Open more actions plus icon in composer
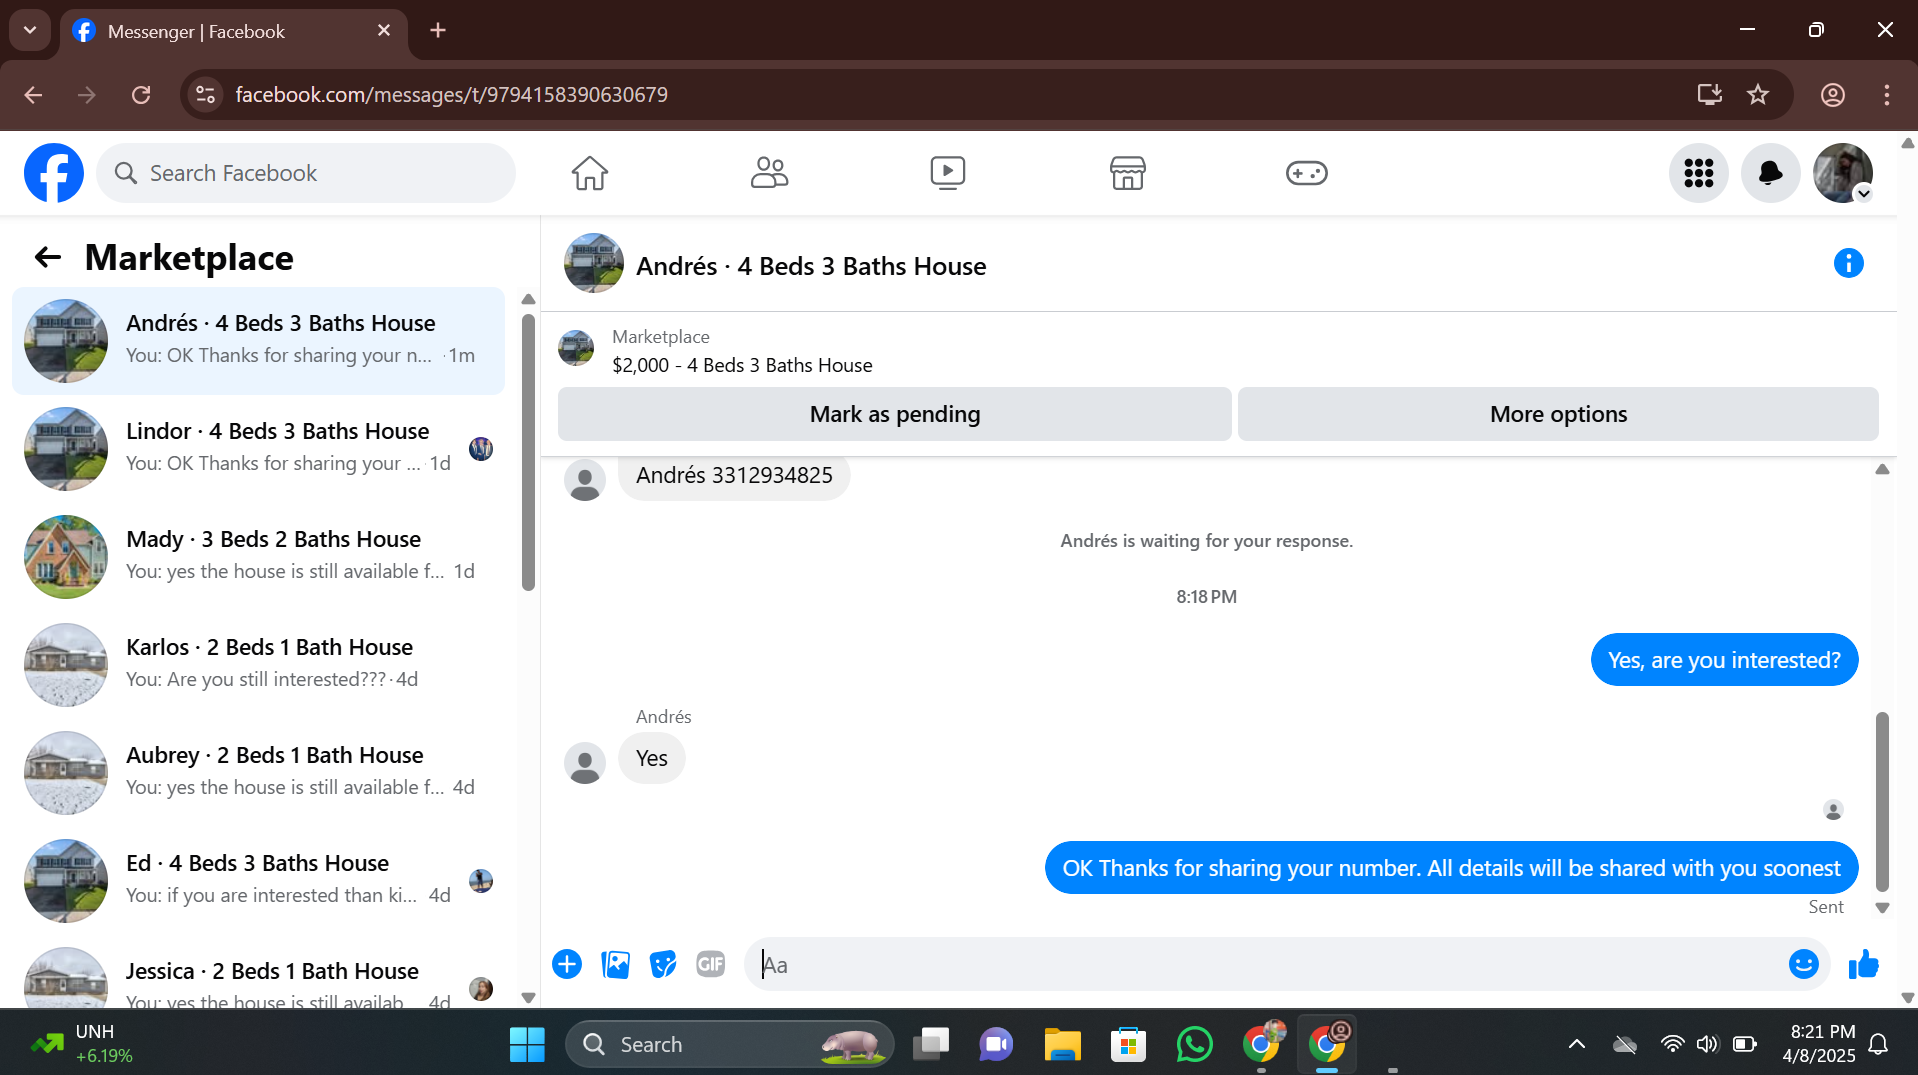Viewport: 1918px width, 1075px height. [x=567, y=964]
